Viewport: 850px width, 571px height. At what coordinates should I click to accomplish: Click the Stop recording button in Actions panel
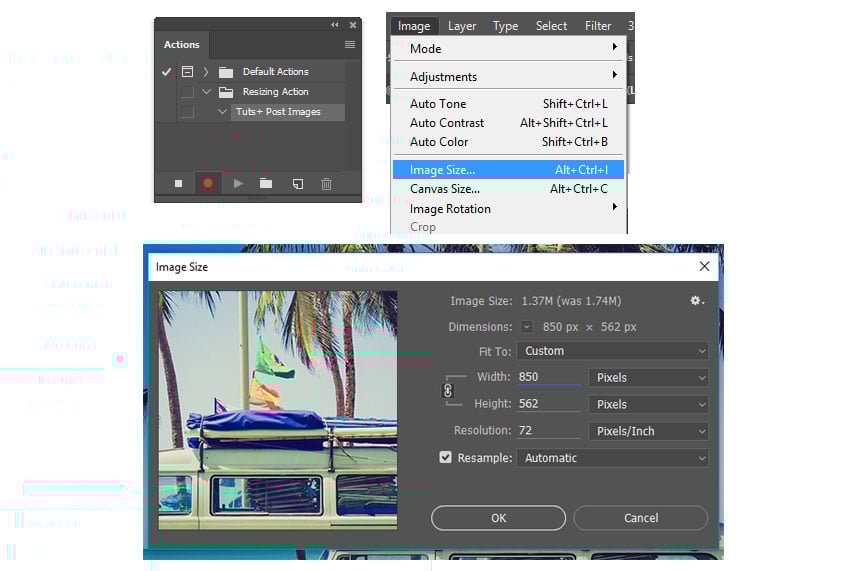click(178, 184)
